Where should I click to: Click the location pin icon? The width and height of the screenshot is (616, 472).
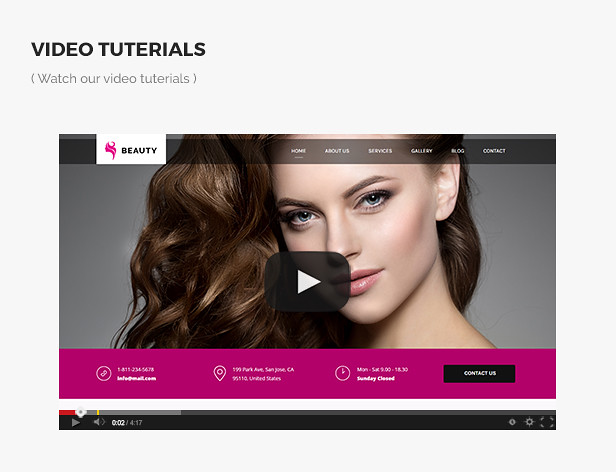pyautogui.click(x=219, y=373)
